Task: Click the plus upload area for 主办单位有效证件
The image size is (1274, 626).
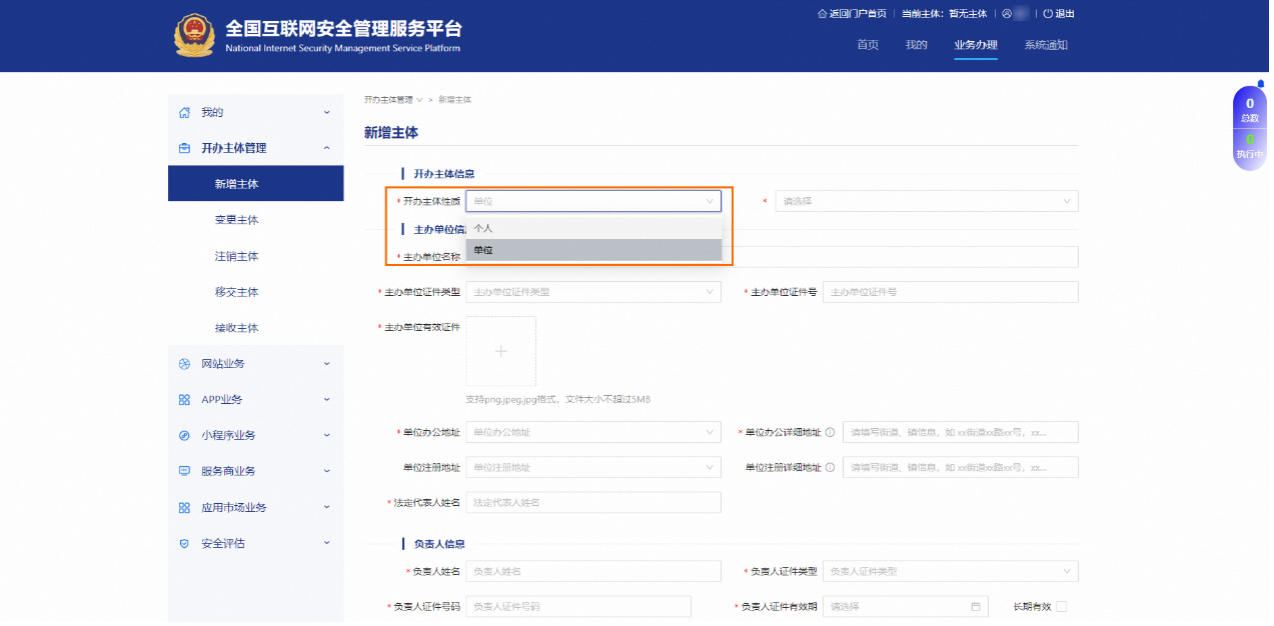Action: (x=500, y=350)
